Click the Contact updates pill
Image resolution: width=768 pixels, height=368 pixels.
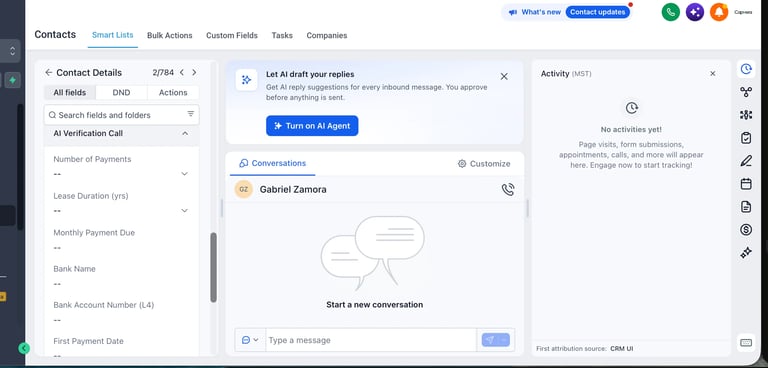598,12
